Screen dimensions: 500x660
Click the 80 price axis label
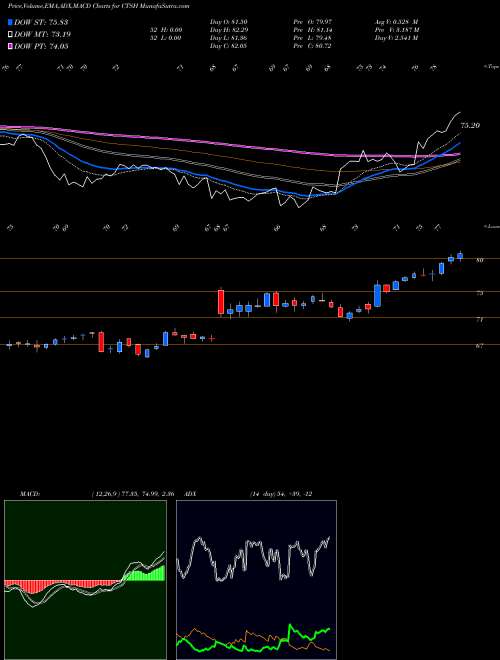click(x=480, y=260)
